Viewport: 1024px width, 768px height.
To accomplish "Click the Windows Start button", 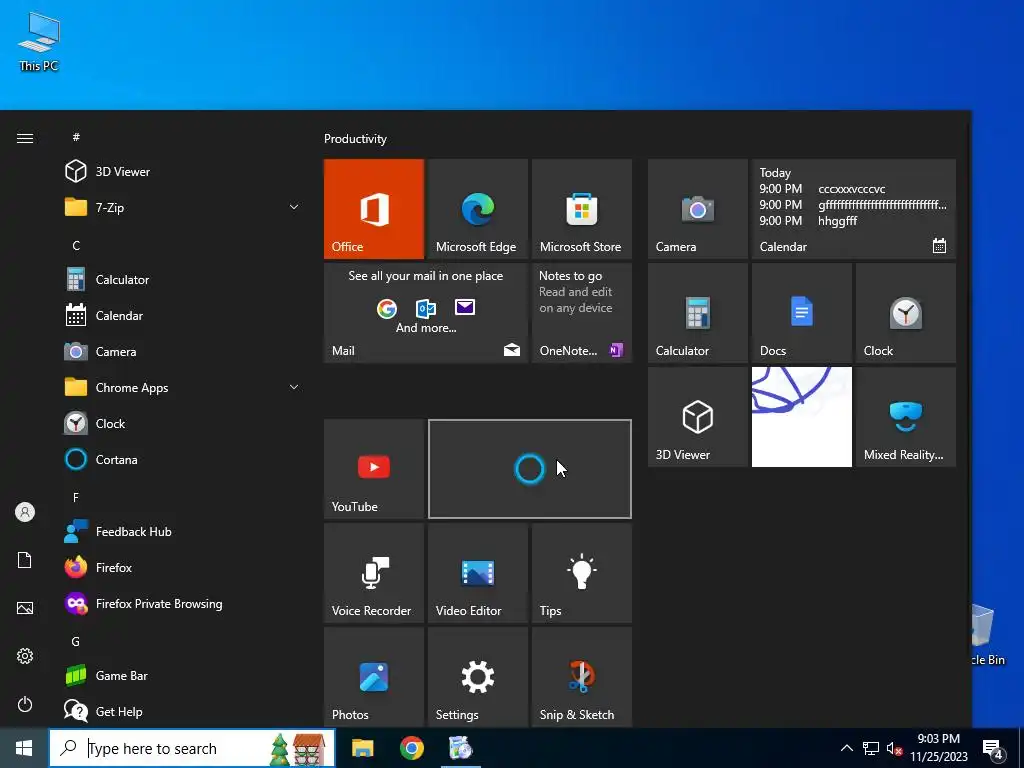I will click(x=24, y=748).
